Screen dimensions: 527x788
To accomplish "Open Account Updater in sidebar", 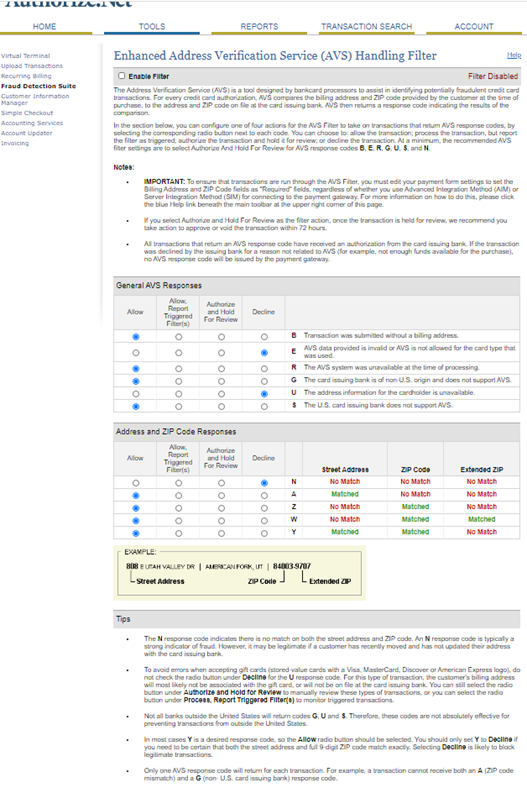I will pyautogui.click(x=27, y=133).
